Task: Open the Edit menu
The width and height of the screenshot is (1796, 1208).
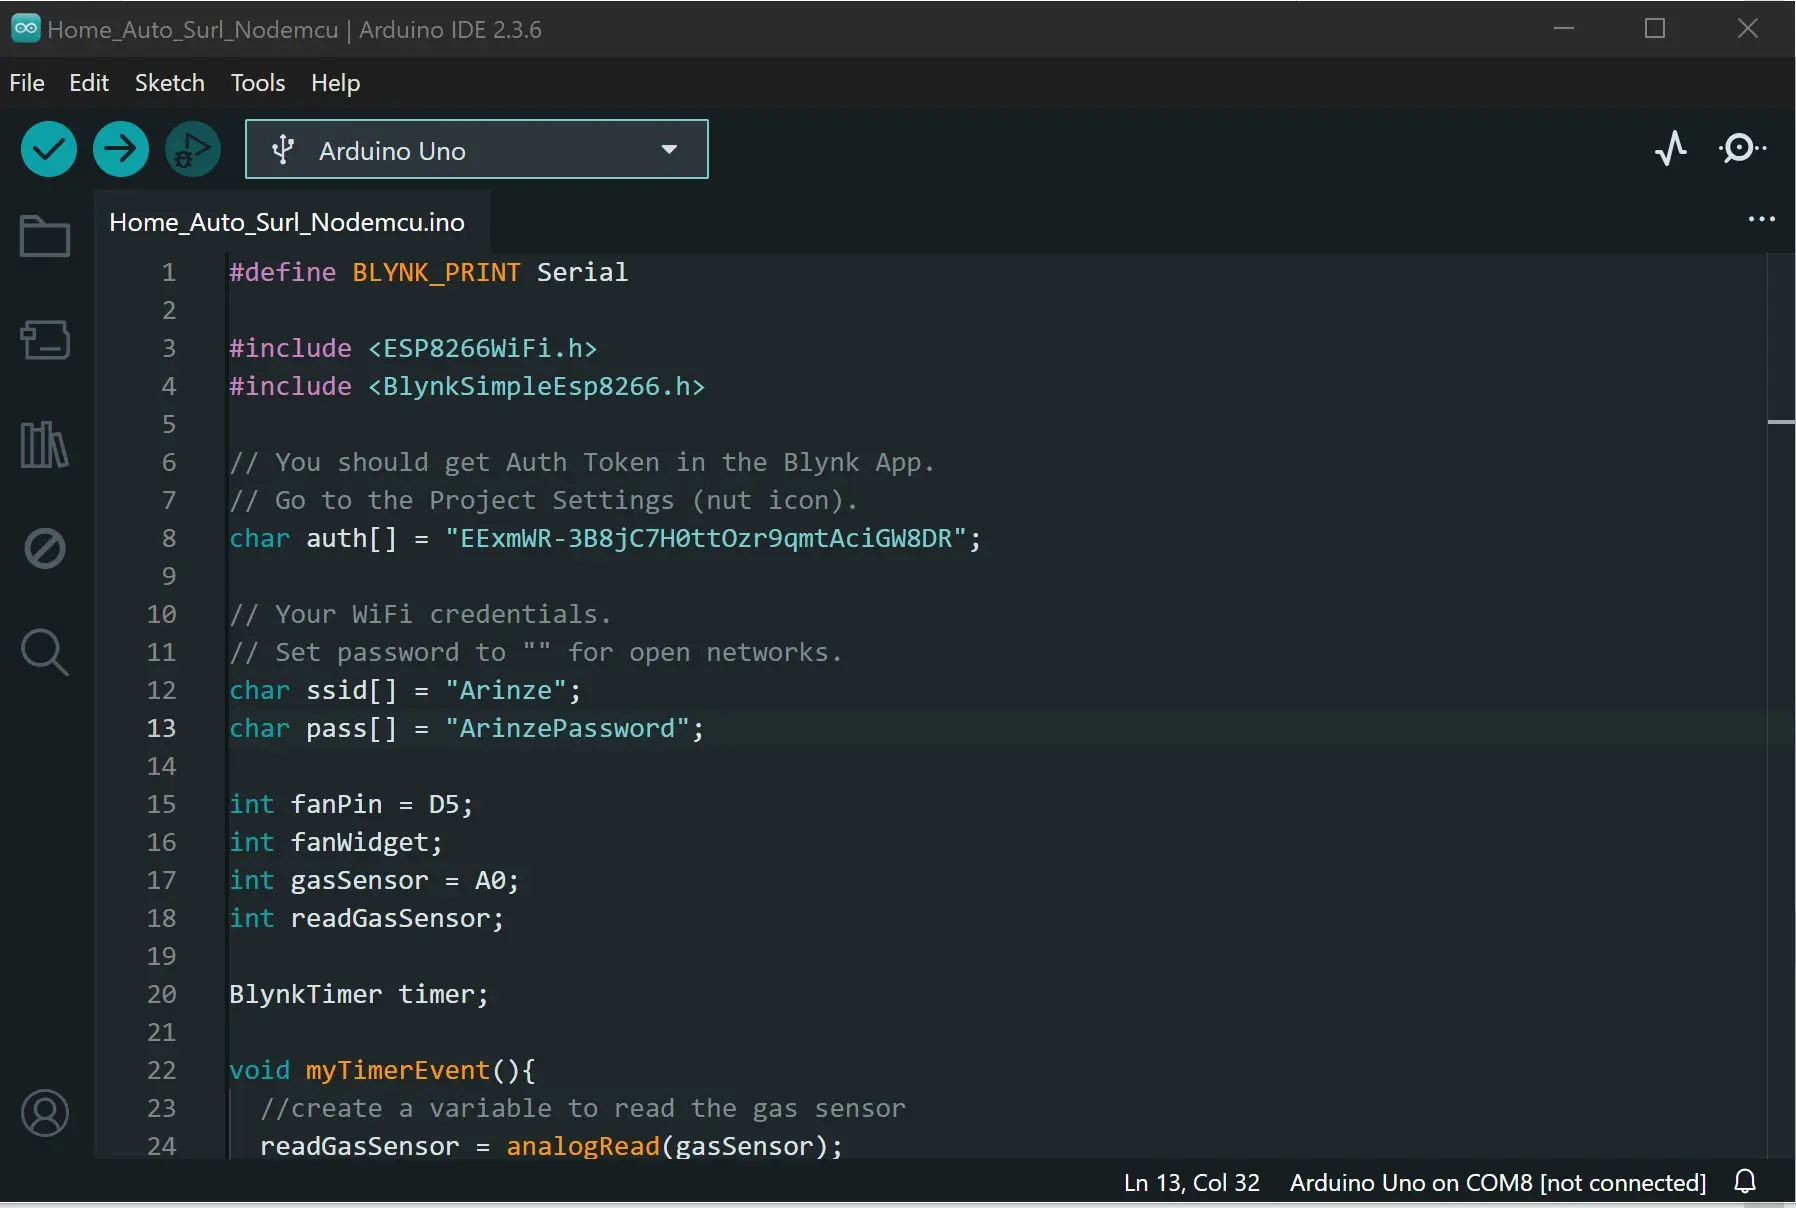Action: [89, 83]
